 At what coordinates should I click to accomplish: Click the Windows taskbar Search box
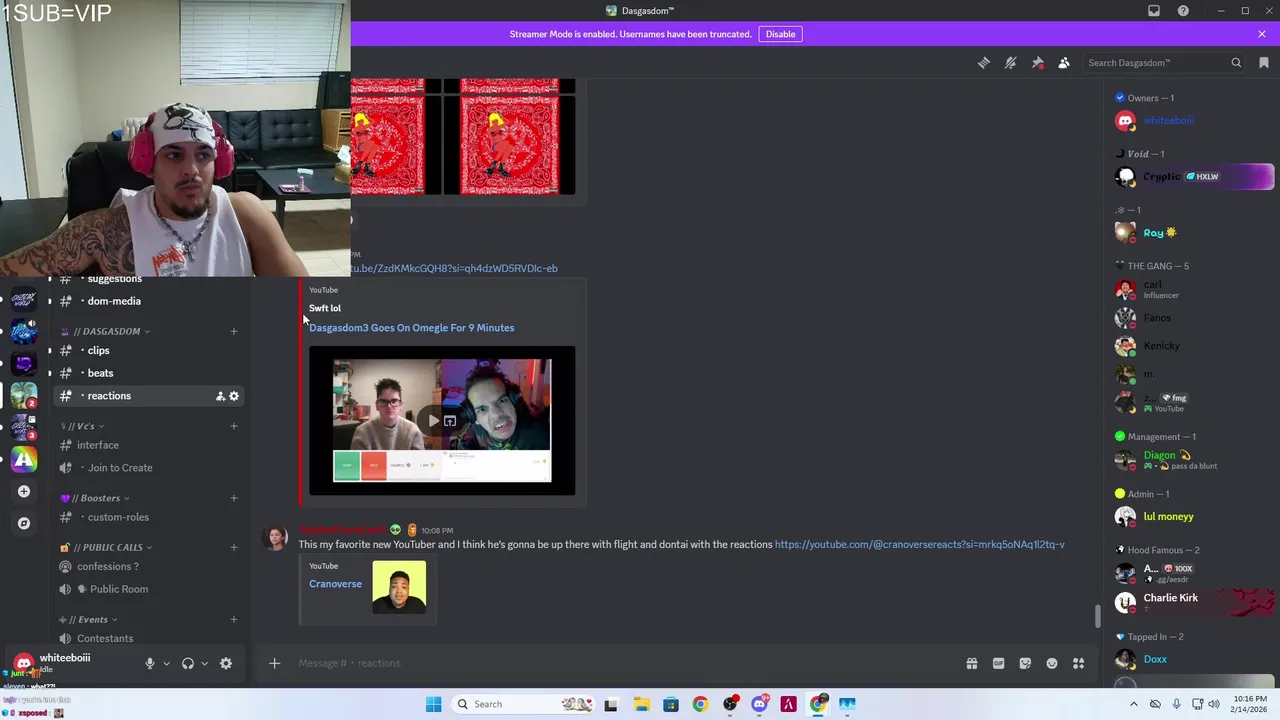[524, 704]
